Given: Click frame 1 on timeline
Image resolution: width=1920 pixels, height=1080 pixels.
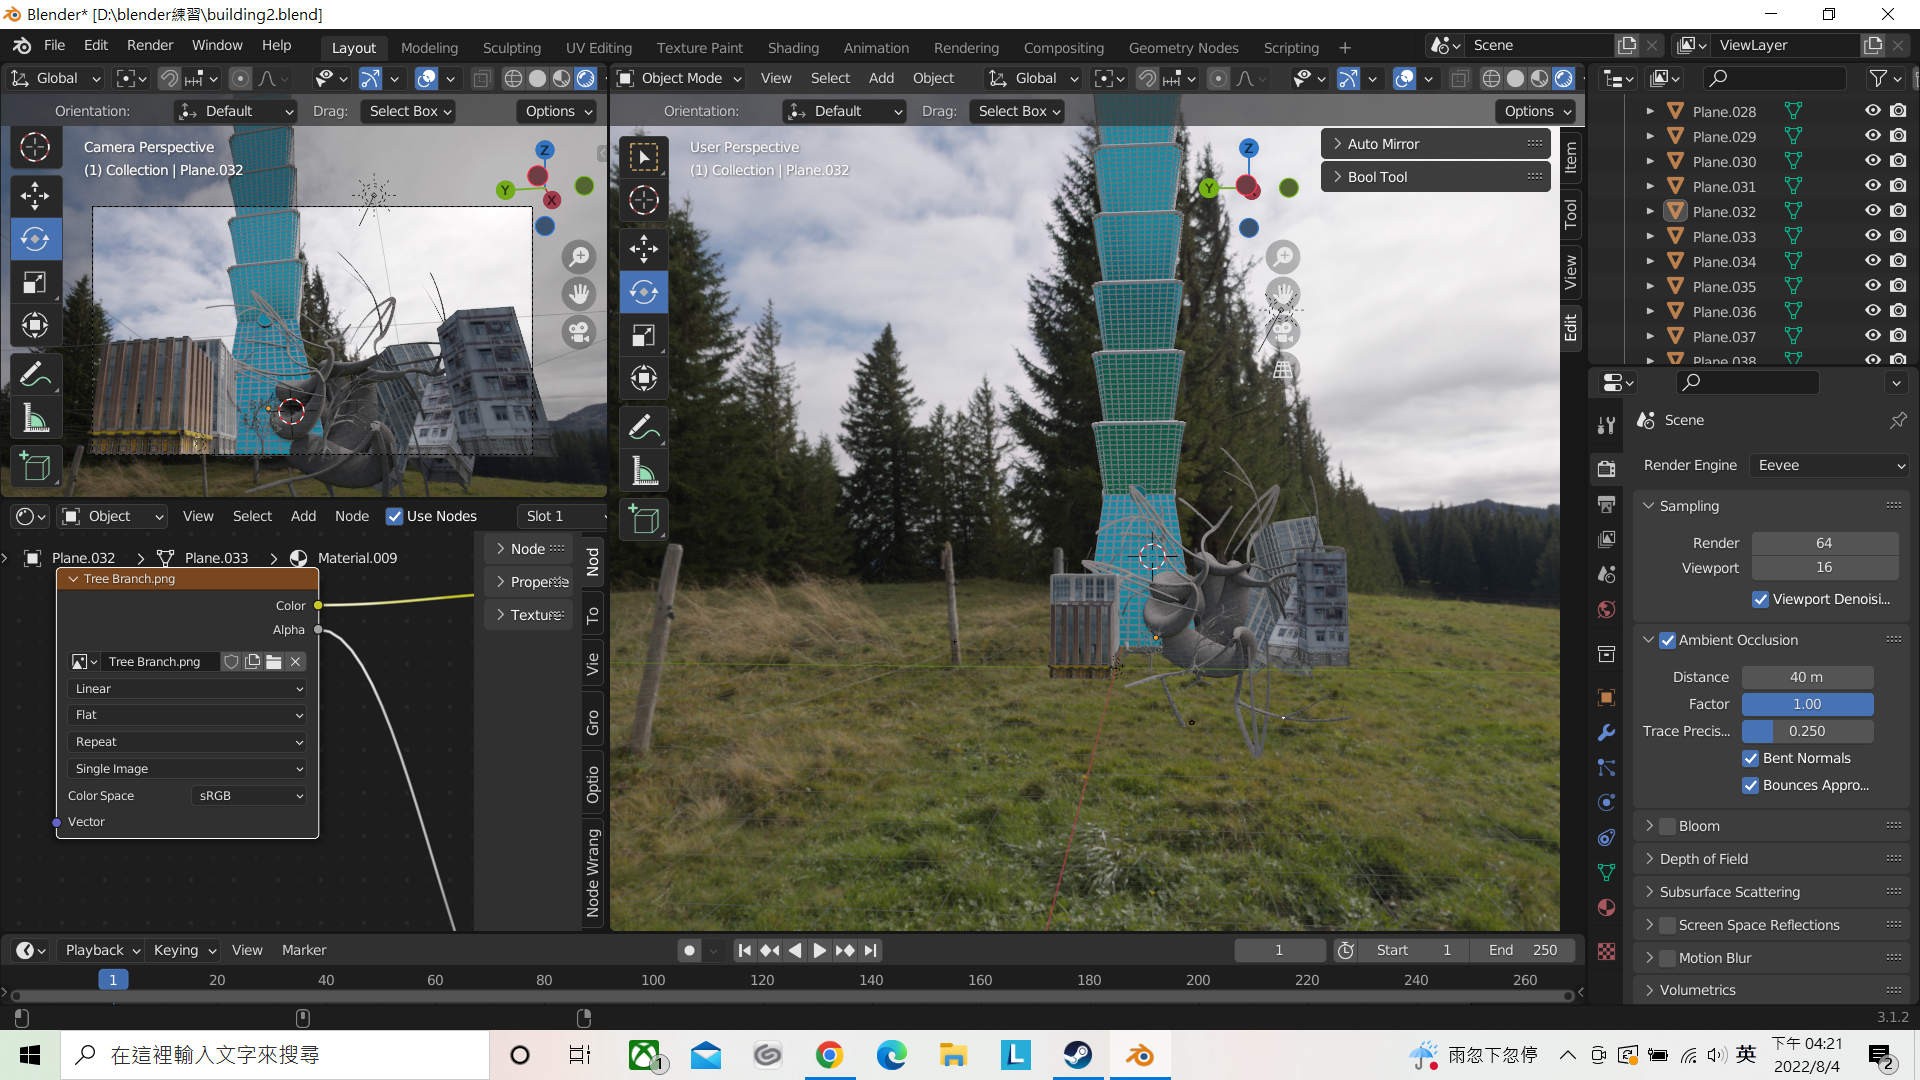Looking at the screenshot, I should point(112,980).
